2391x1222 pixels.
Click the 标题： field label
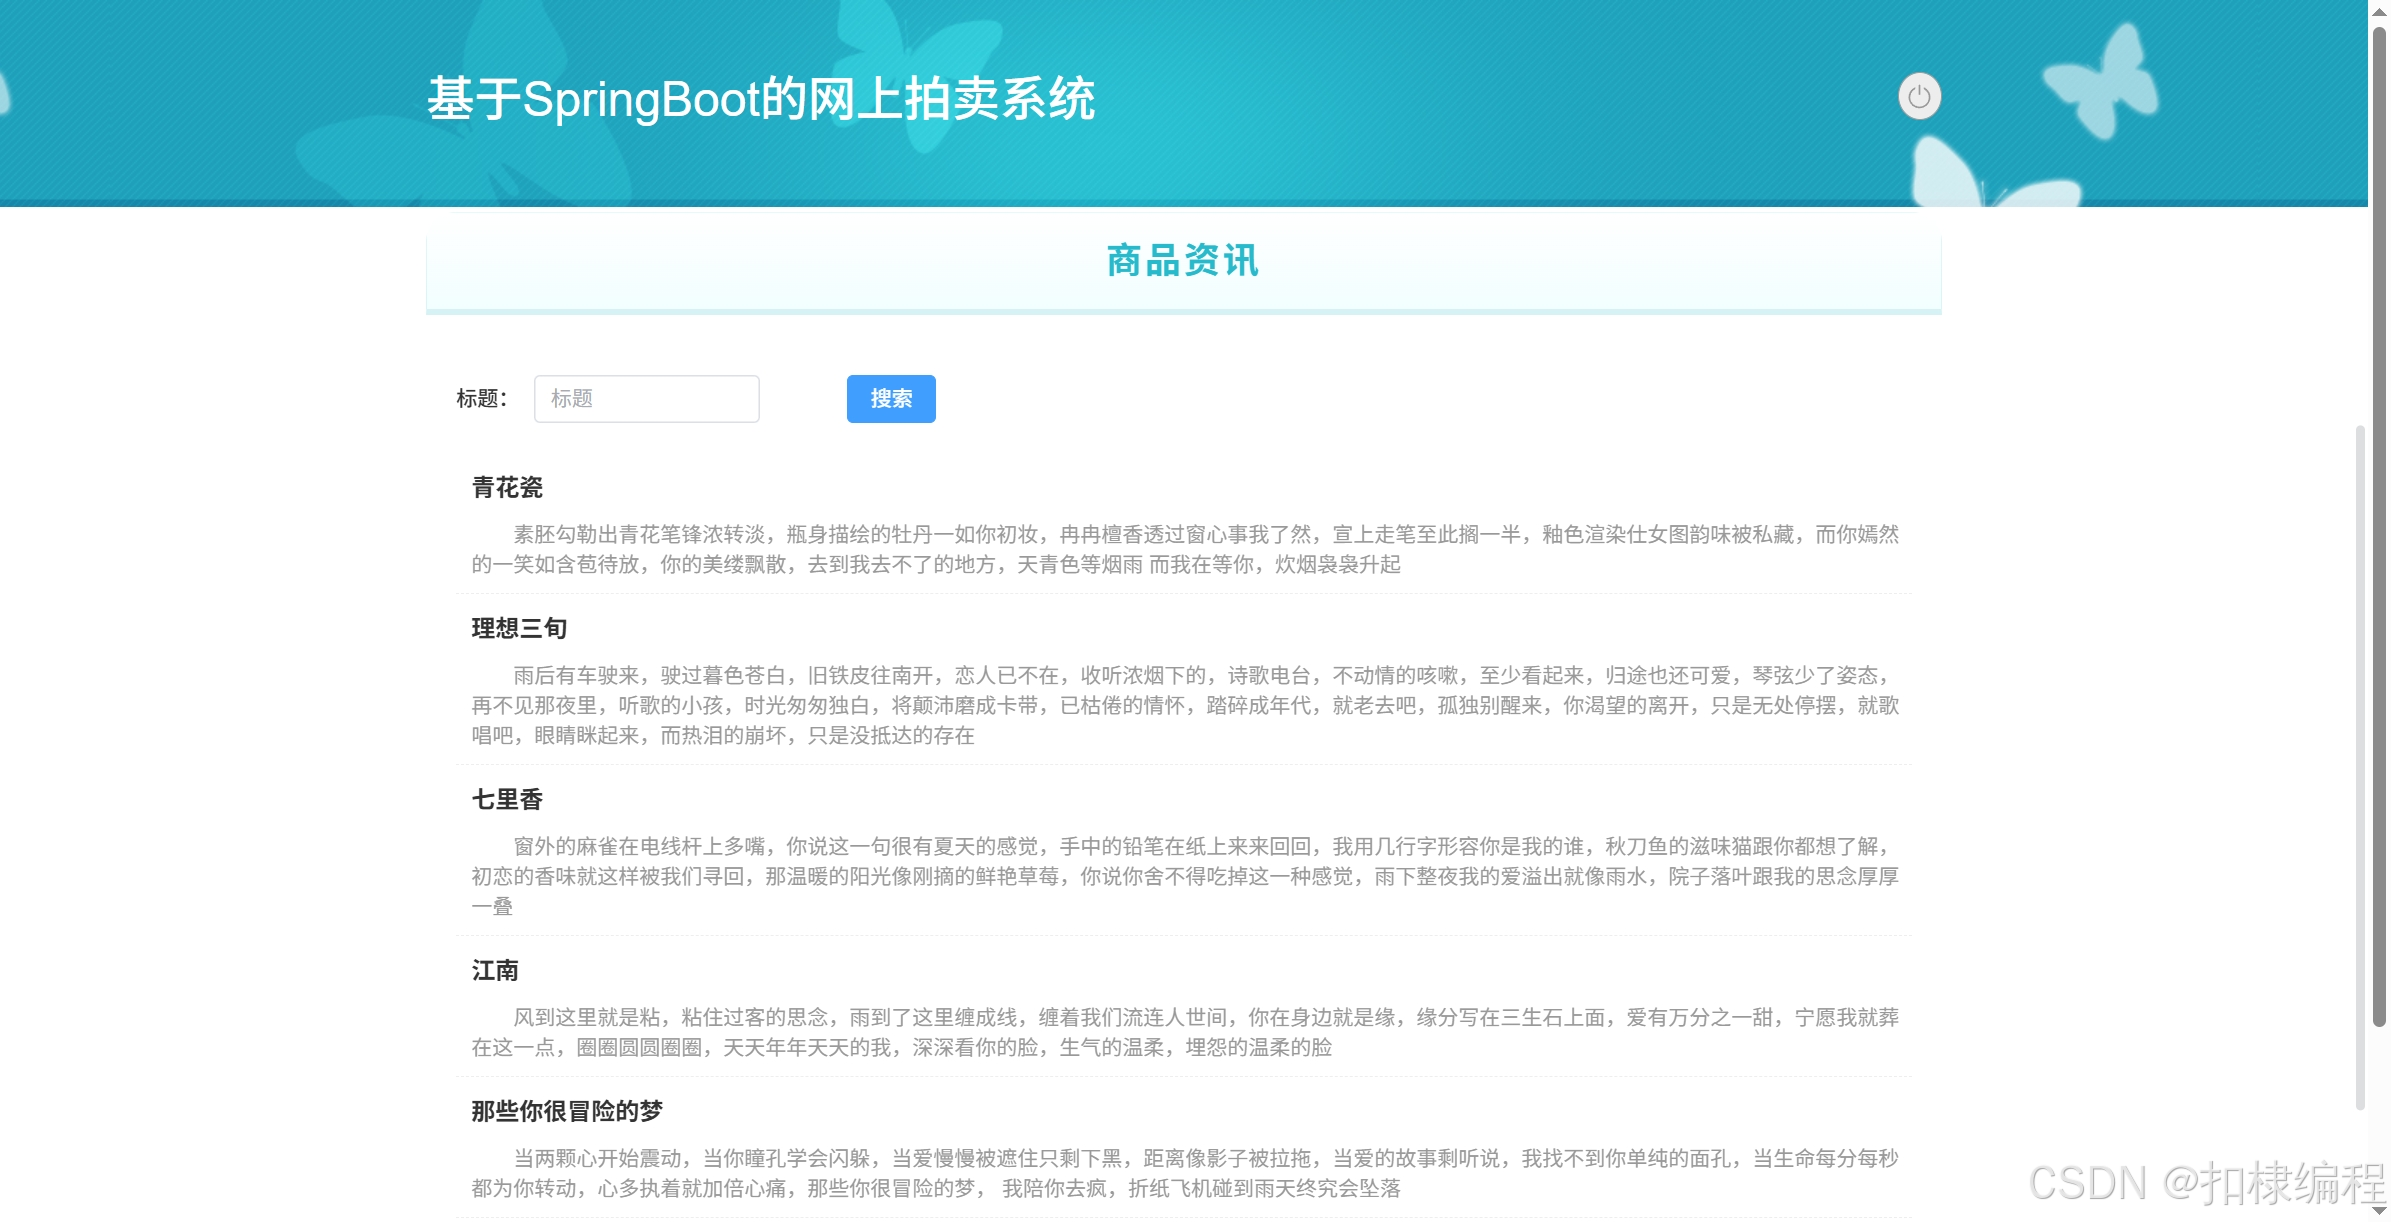point(483,399)
